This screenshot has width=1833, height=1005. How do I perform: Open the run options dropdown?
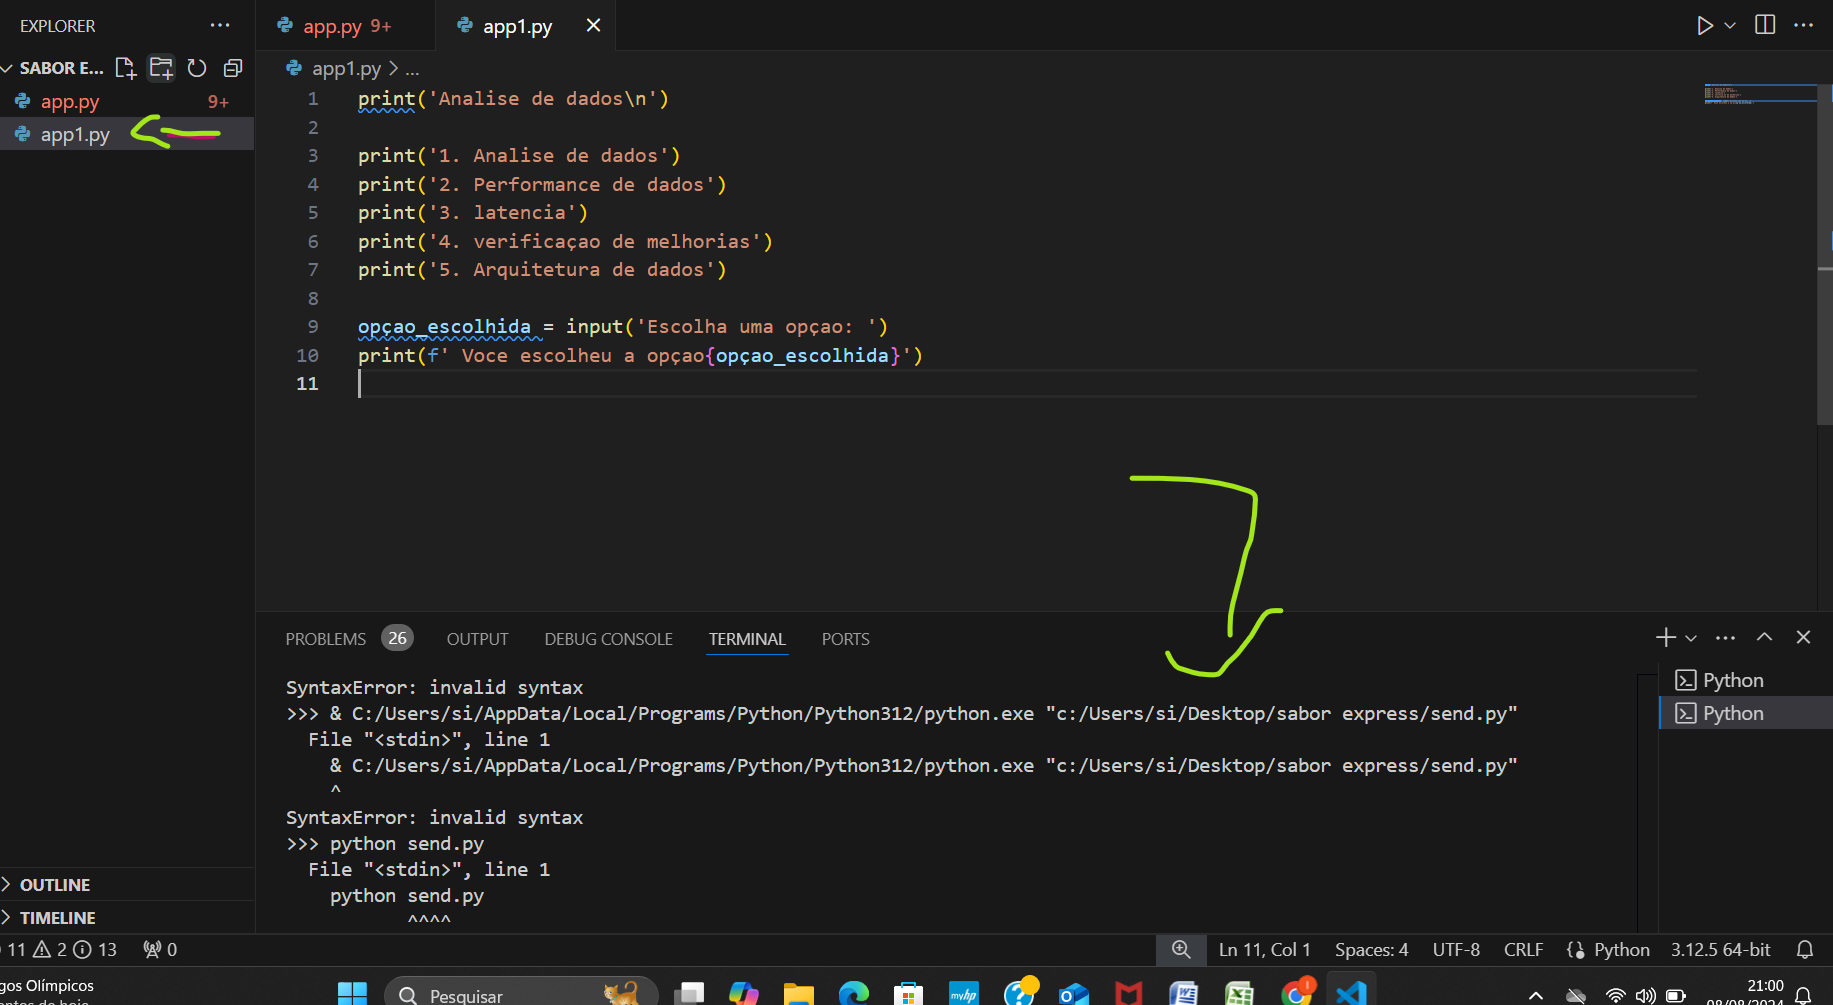[1730, 25]
